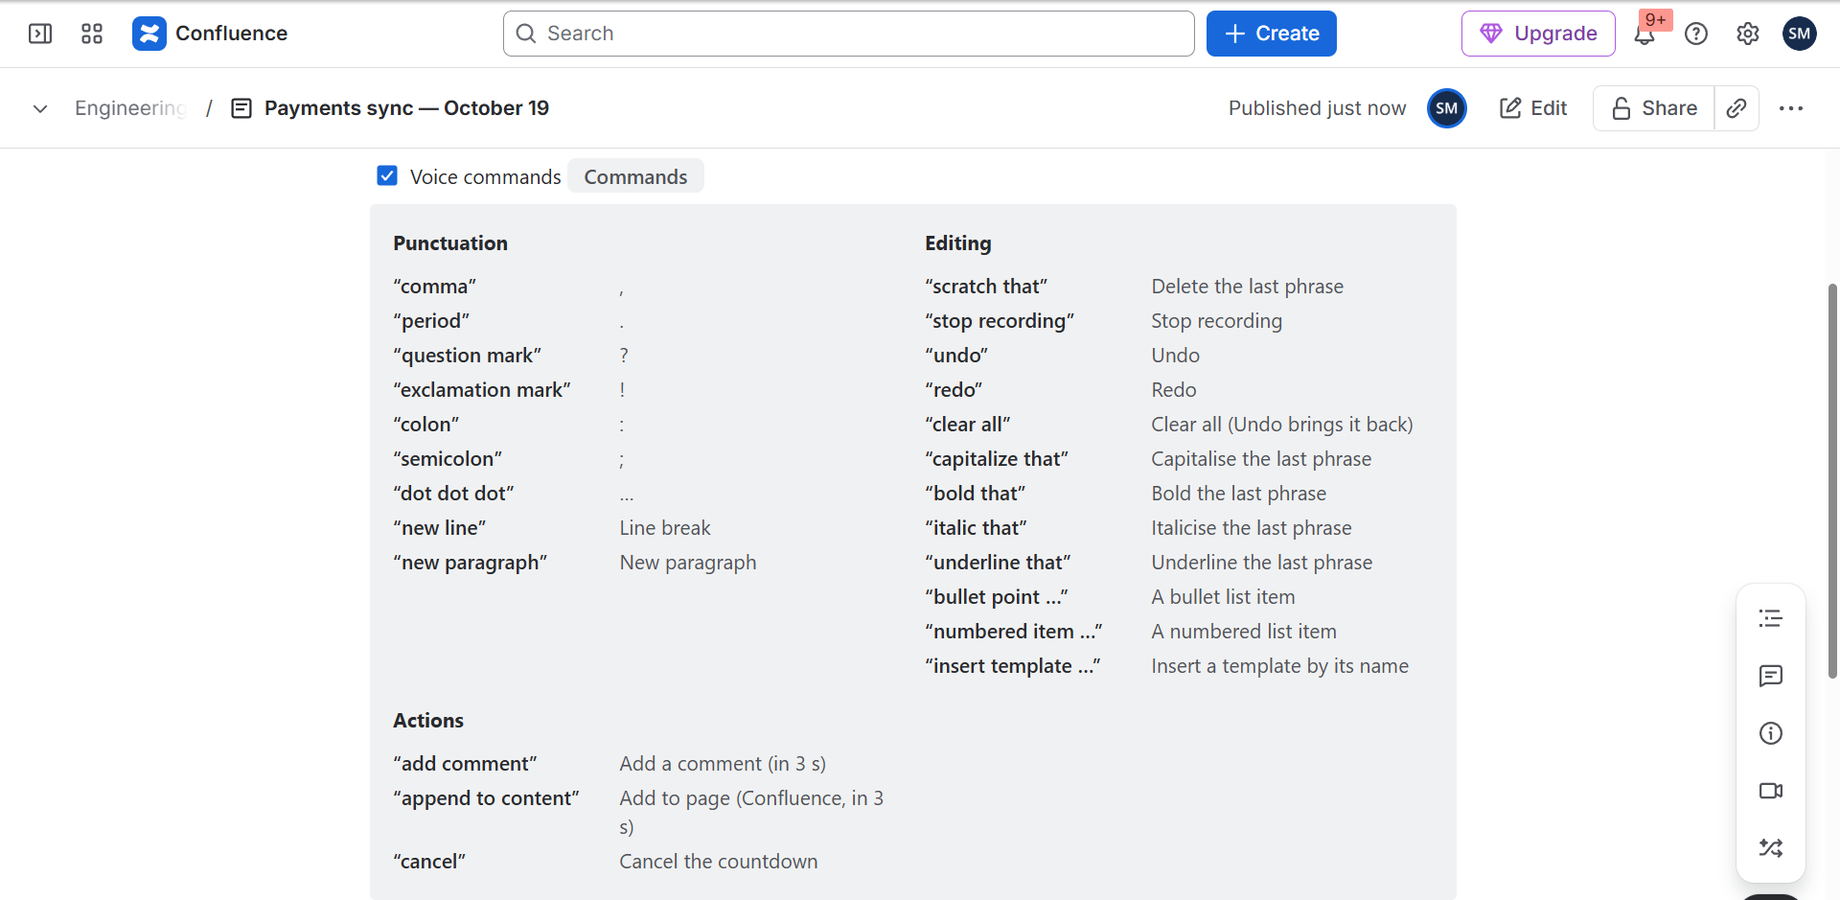Open the app switcher grid icon
Screen dimensions: 1840x900
point(92,34)
